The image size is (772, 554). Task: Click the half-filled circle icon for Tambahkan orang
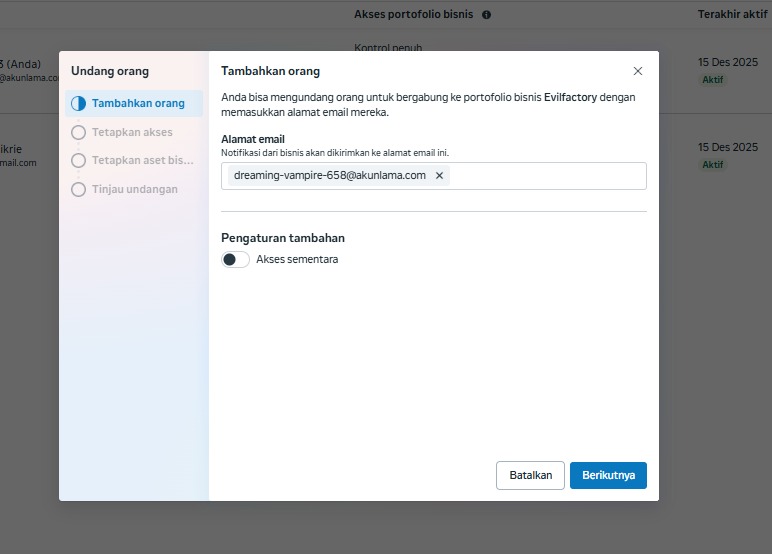(x=79, y=104)
